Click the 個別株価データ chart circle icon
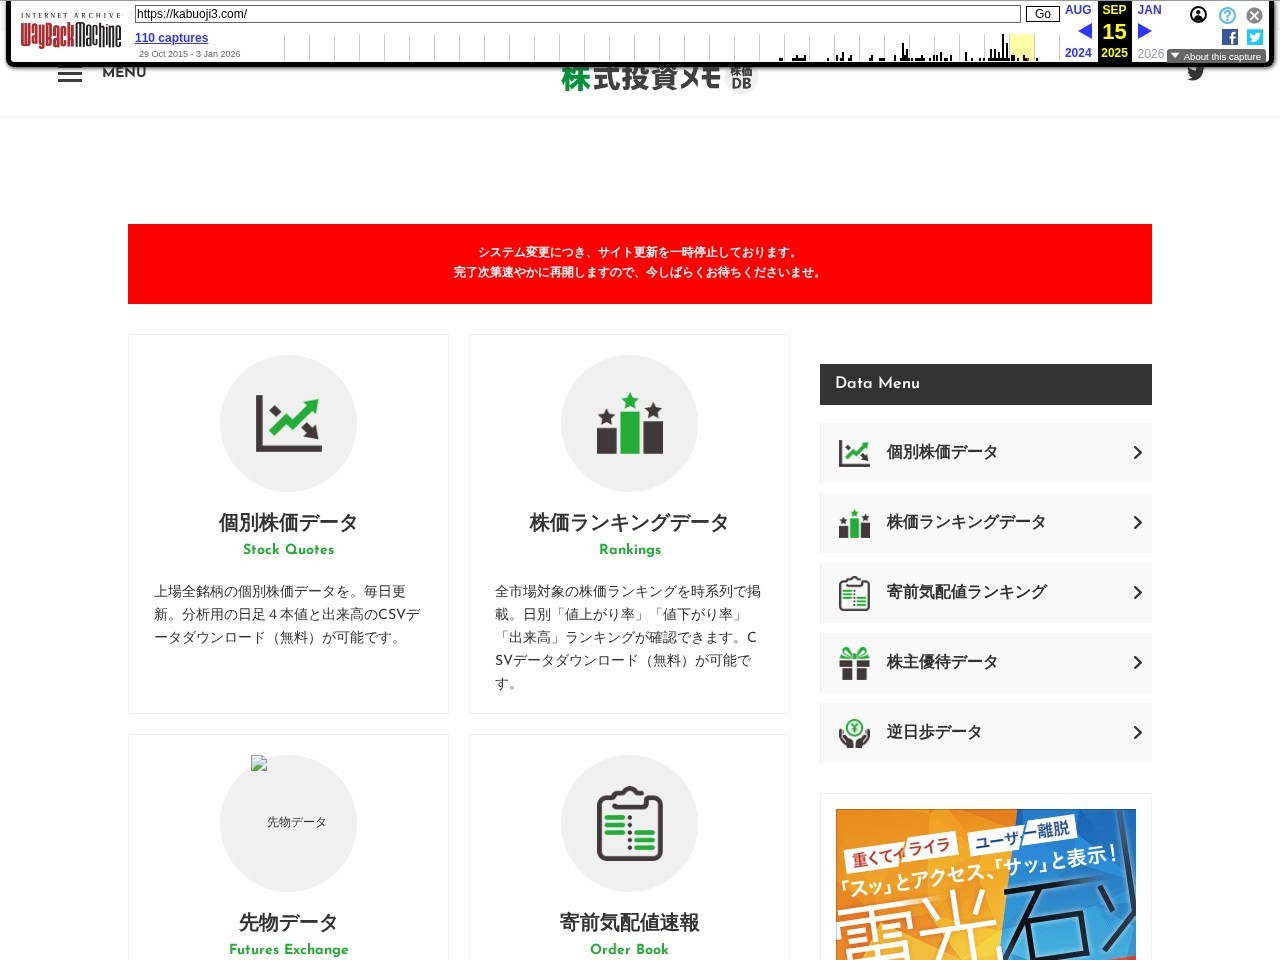The image size is (1280, 960). point(288,423)
